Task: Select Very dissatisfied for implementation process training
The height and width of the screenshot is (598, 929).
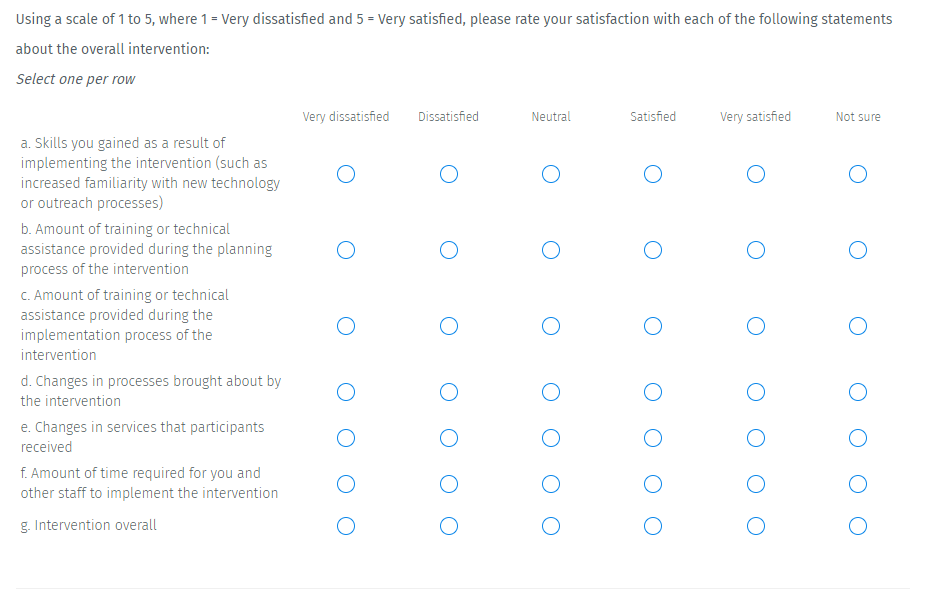Action: (346, 325)
